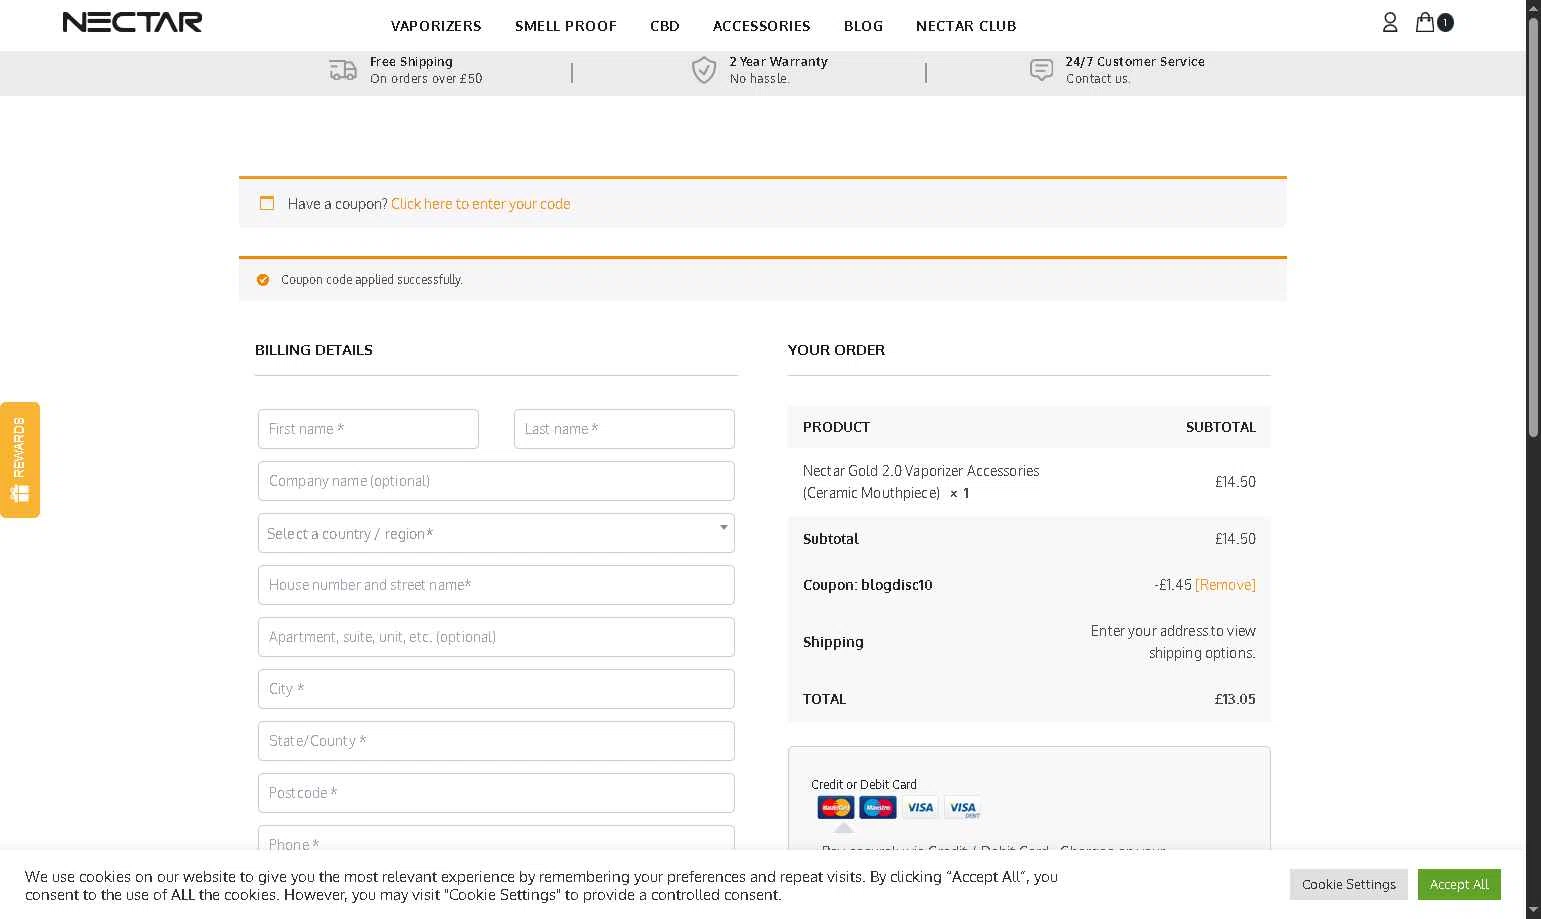Click the 'YOUR ORDER' heading
1541x919 pixels.
[836, 350]
